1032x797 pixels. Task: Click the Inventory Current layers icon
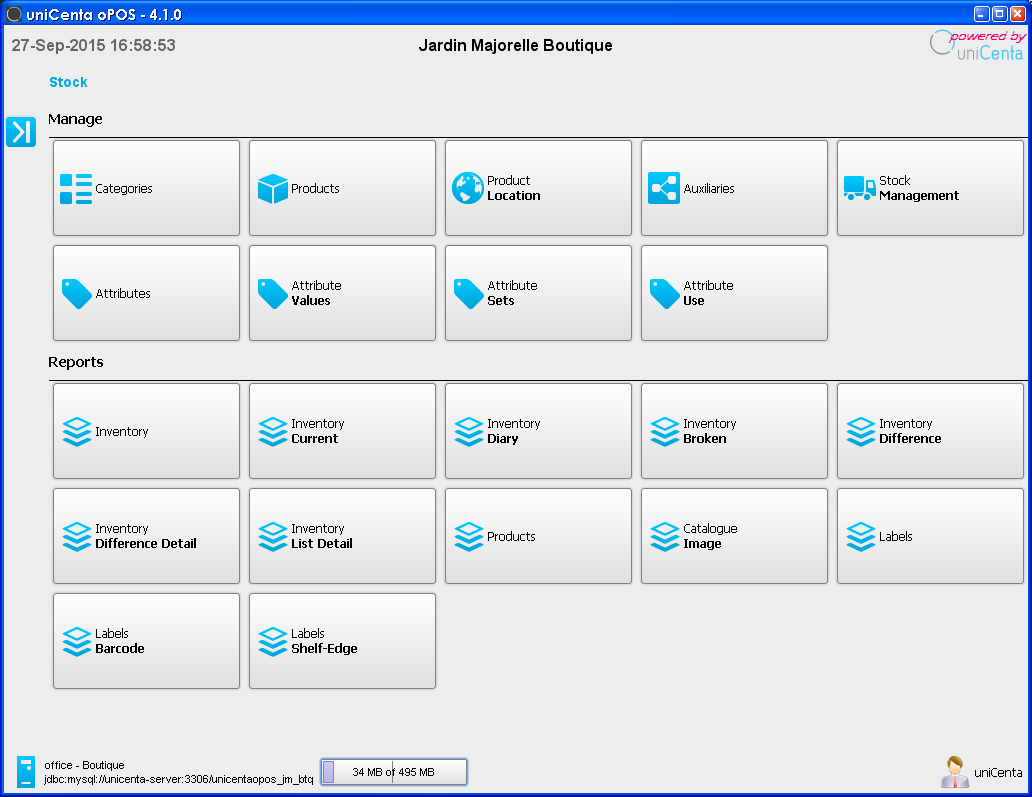[x=272, y=432]
